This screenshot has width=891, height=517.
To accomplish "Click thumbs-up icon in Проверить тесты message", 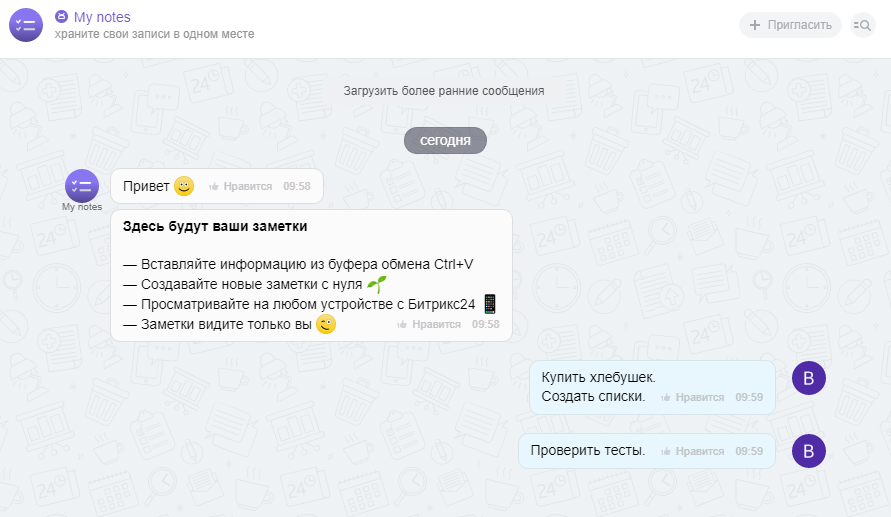I will pos(666,451).
